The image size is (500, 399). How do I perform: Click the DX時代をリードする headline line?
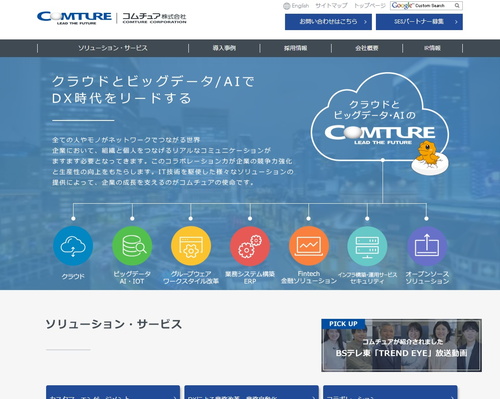point(122,98)
